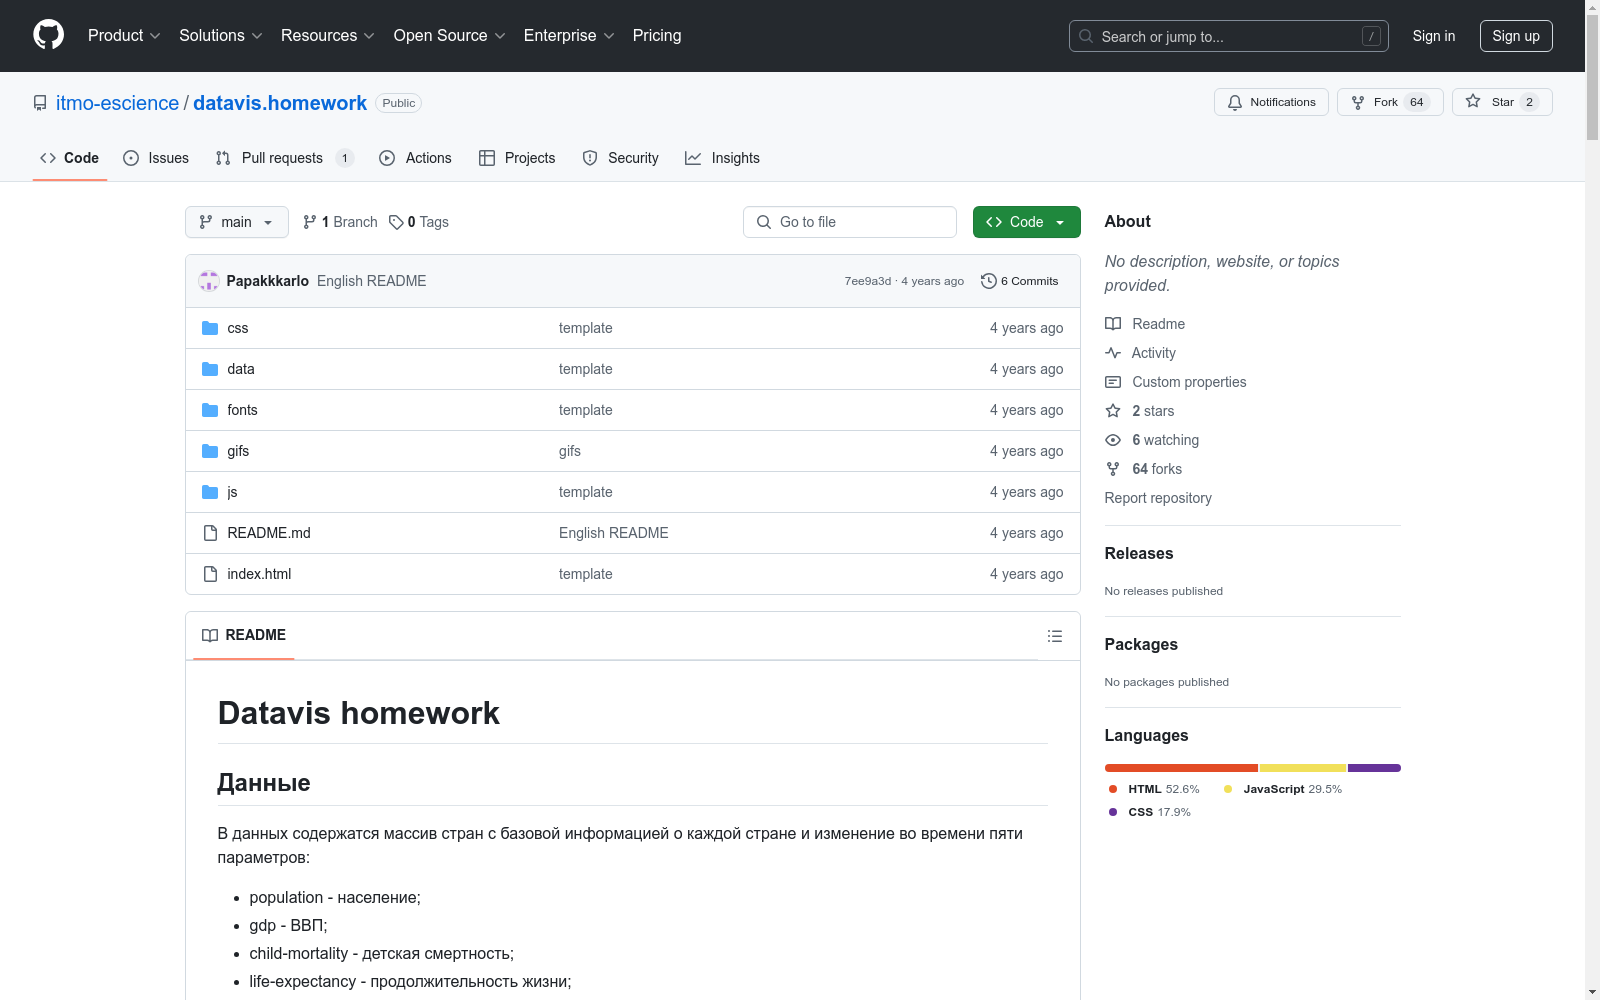Open the README.md file
Viewport: 1600px width, 1000px height.
[x=269, y=533]
